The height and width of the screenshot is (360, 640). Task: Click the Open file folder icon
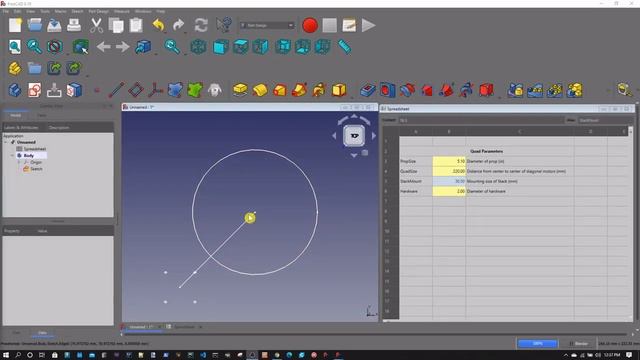coord(35,25)
